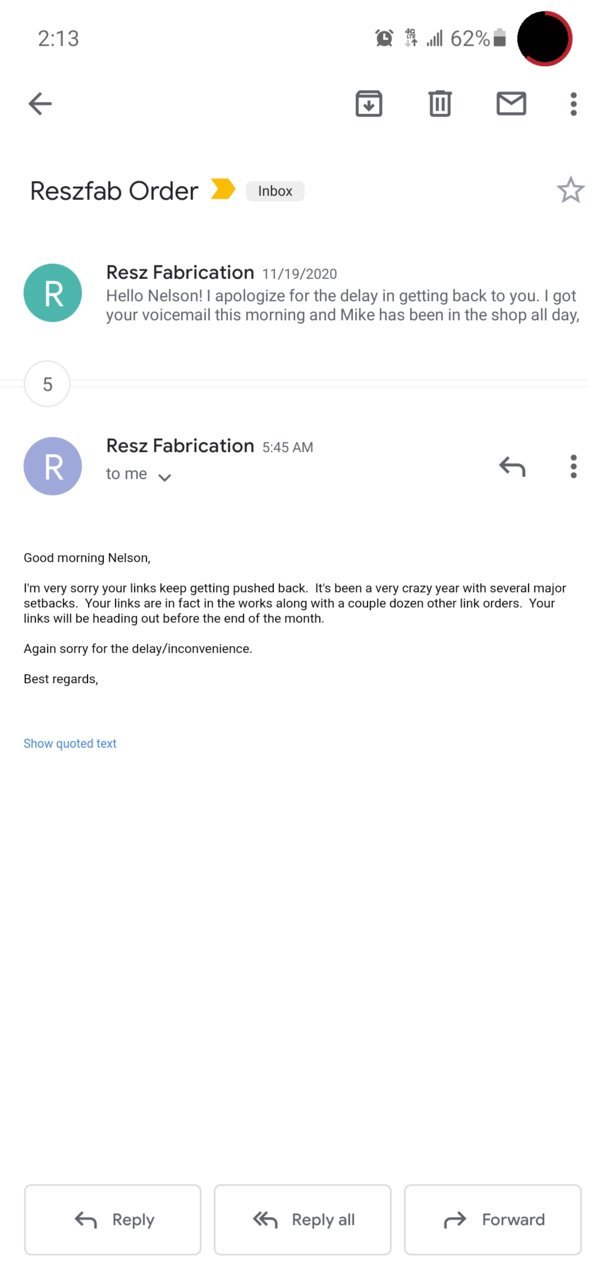Tap the Reply all button

(x=303, y=1220)
